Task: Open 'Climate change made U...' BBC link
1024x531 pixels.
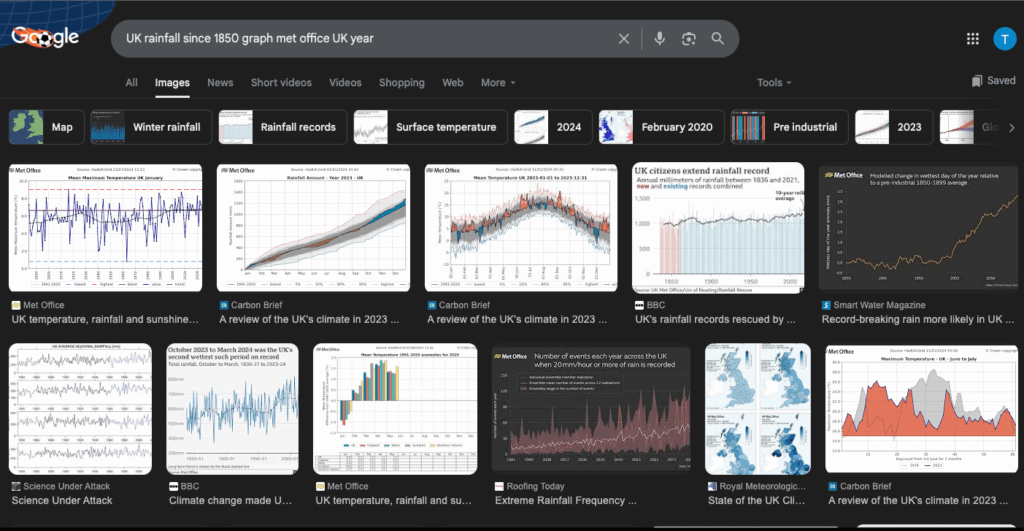Action: [x=231, y=501]
